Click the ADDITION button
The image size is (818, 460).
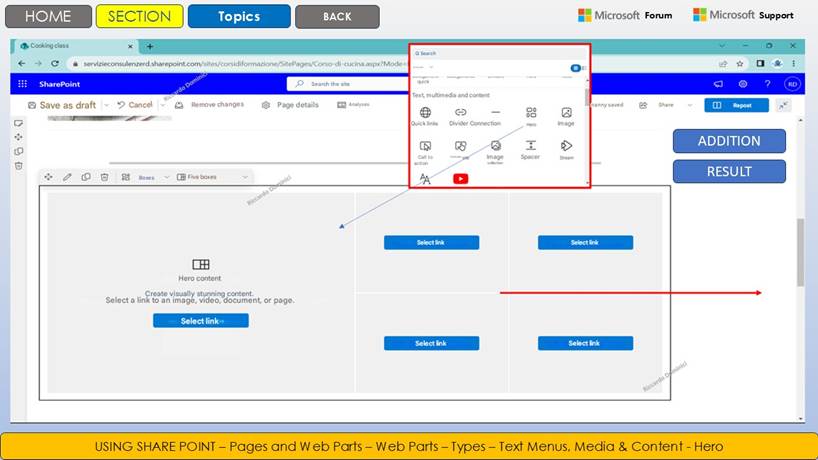(728, 141)
